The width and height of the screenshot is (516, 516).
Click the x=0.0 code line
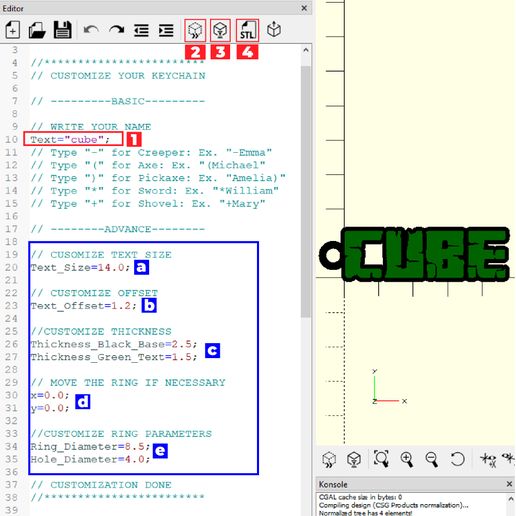coord(50,395)
